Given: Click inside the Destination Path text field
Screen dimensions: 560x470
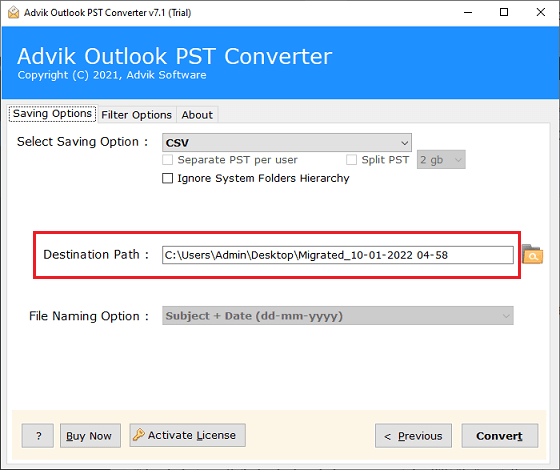Looking at the screenshot, I should [x=338, y=255].
